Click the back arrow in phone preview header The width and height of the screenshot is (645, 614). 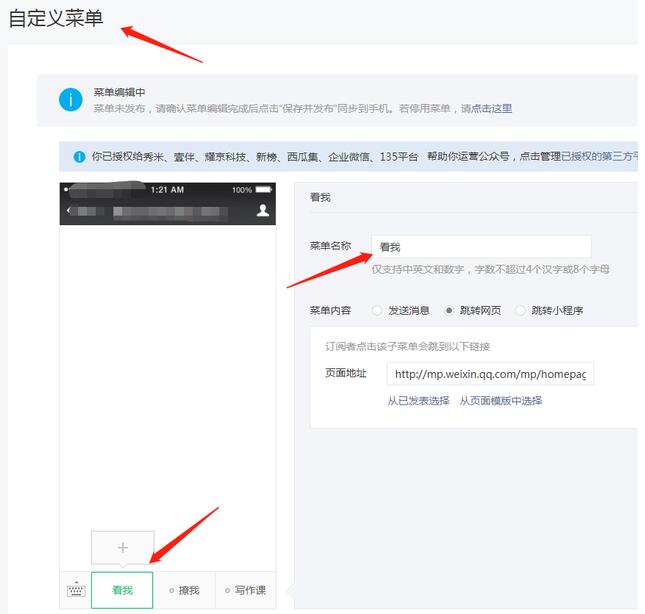coord(69,211)
